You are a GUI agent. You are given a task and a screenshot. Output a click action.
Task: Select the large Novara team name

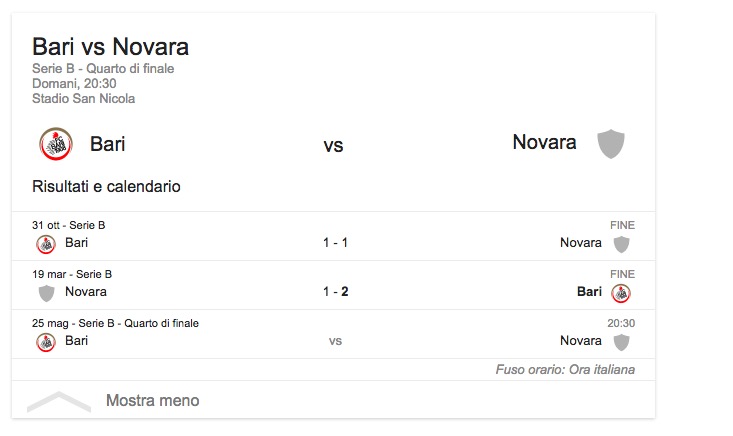(x=544, y=142)
